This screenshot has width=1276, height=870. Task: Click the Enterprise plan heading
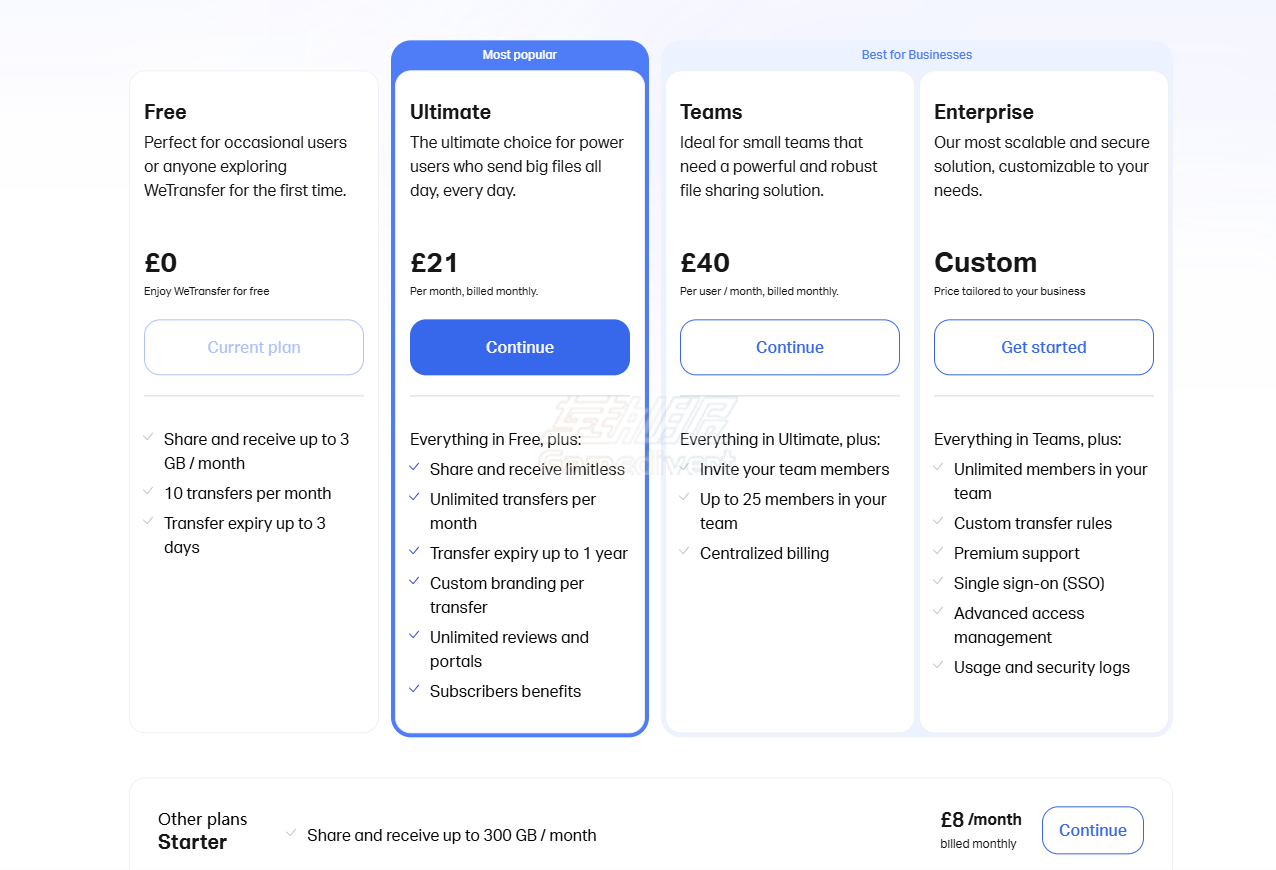984,112
